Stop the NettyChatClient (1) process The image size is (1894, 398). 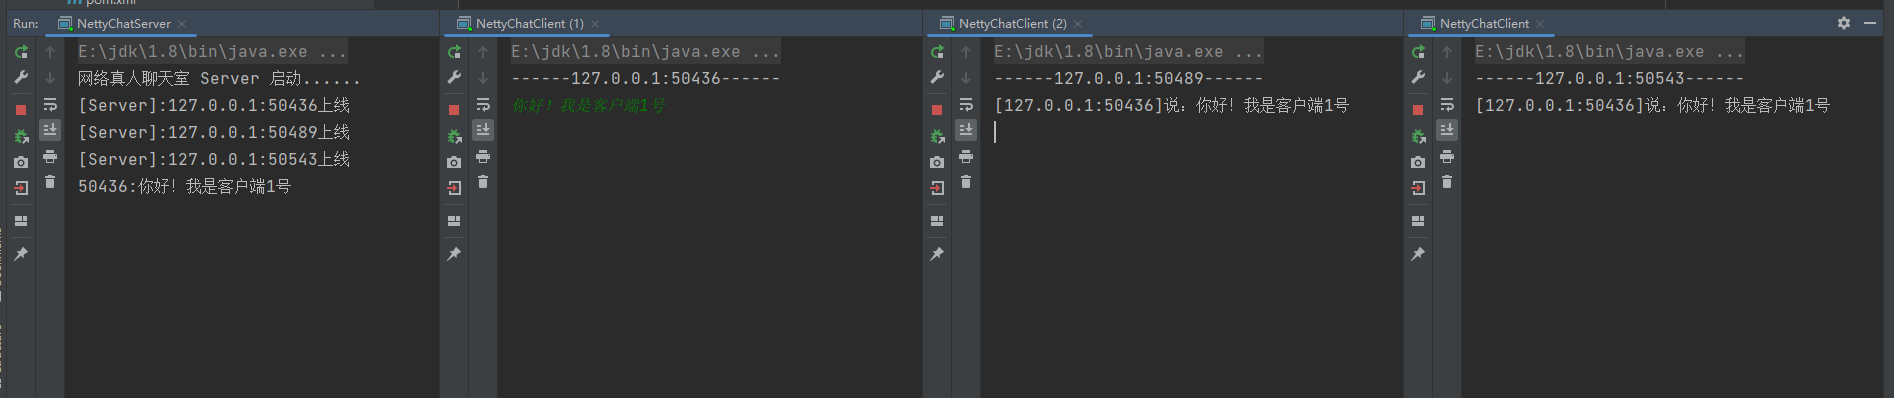point(454,110)
